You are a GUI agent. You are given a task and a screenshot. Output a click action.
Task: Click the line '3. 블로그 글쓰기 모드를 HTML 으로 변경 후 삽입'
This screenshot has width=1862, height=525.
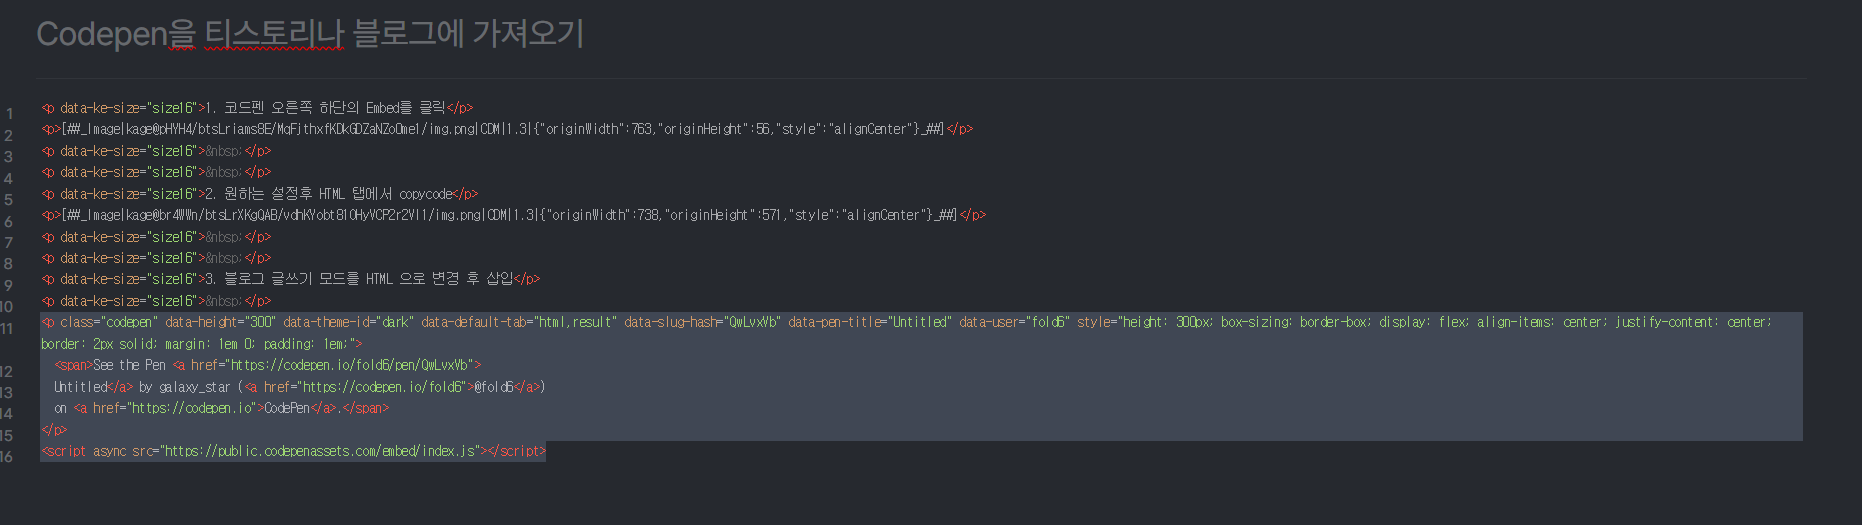[x=290, y=279]
